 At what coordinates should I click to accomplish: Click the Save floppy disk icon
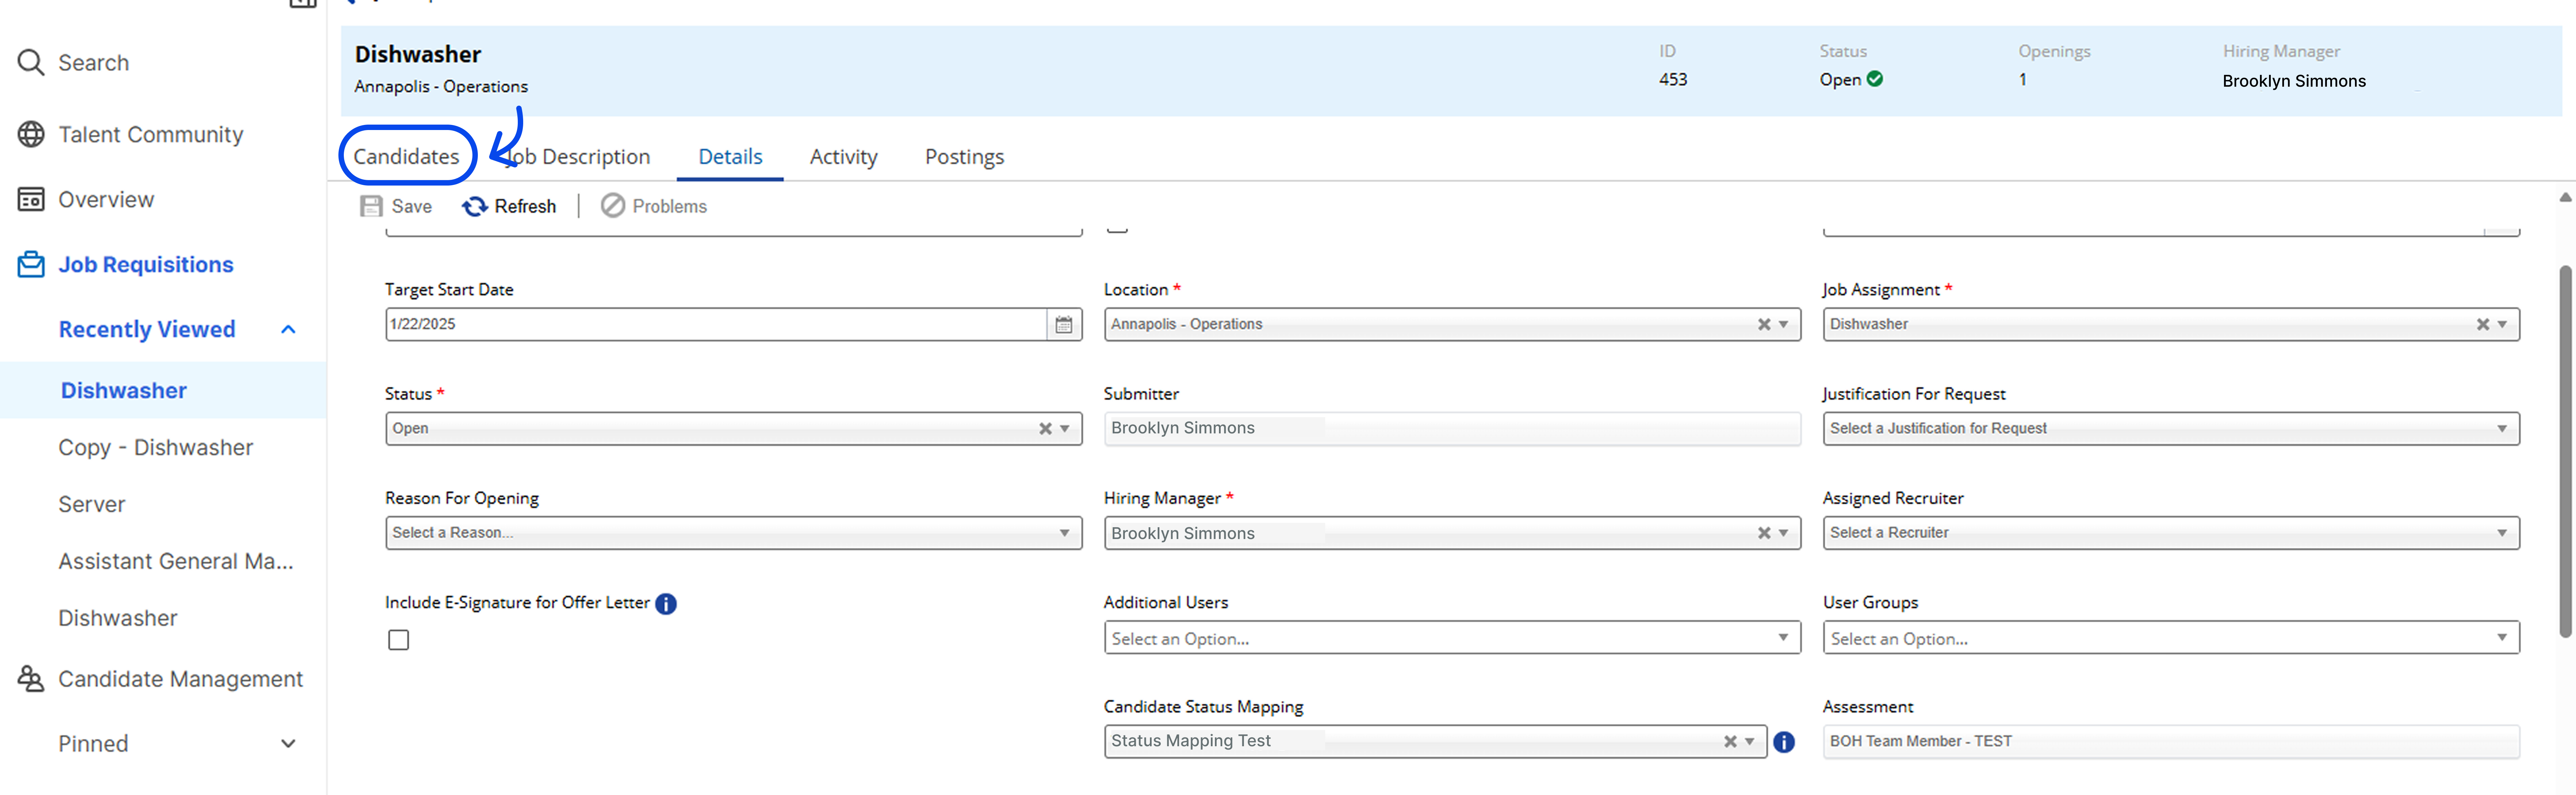pyautogui.click(x=371, y=206)
